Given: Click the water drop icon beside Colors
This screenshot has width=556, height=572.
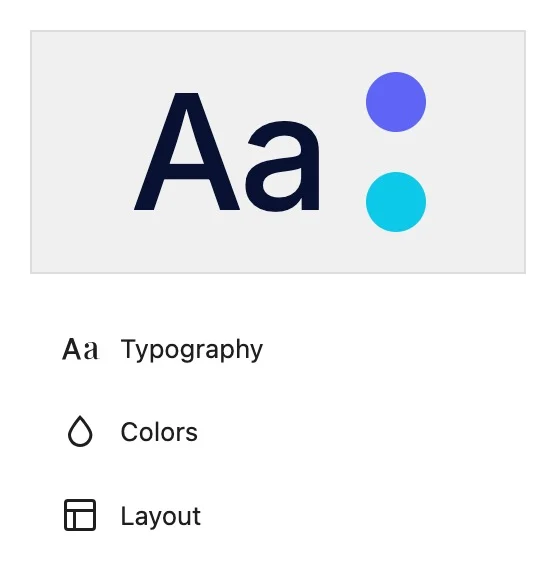Looking at the screenshot, I should click(x=80, y=431).
